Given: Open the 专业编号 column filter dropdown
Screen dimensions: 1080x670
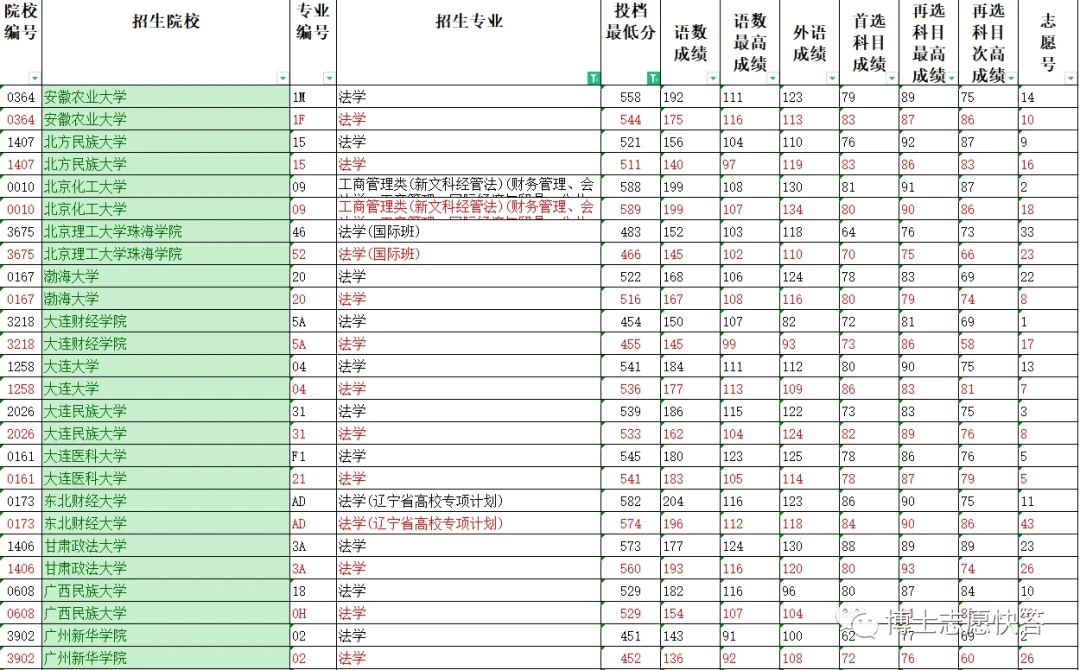Looking at the screenshot, I should 329,78.
